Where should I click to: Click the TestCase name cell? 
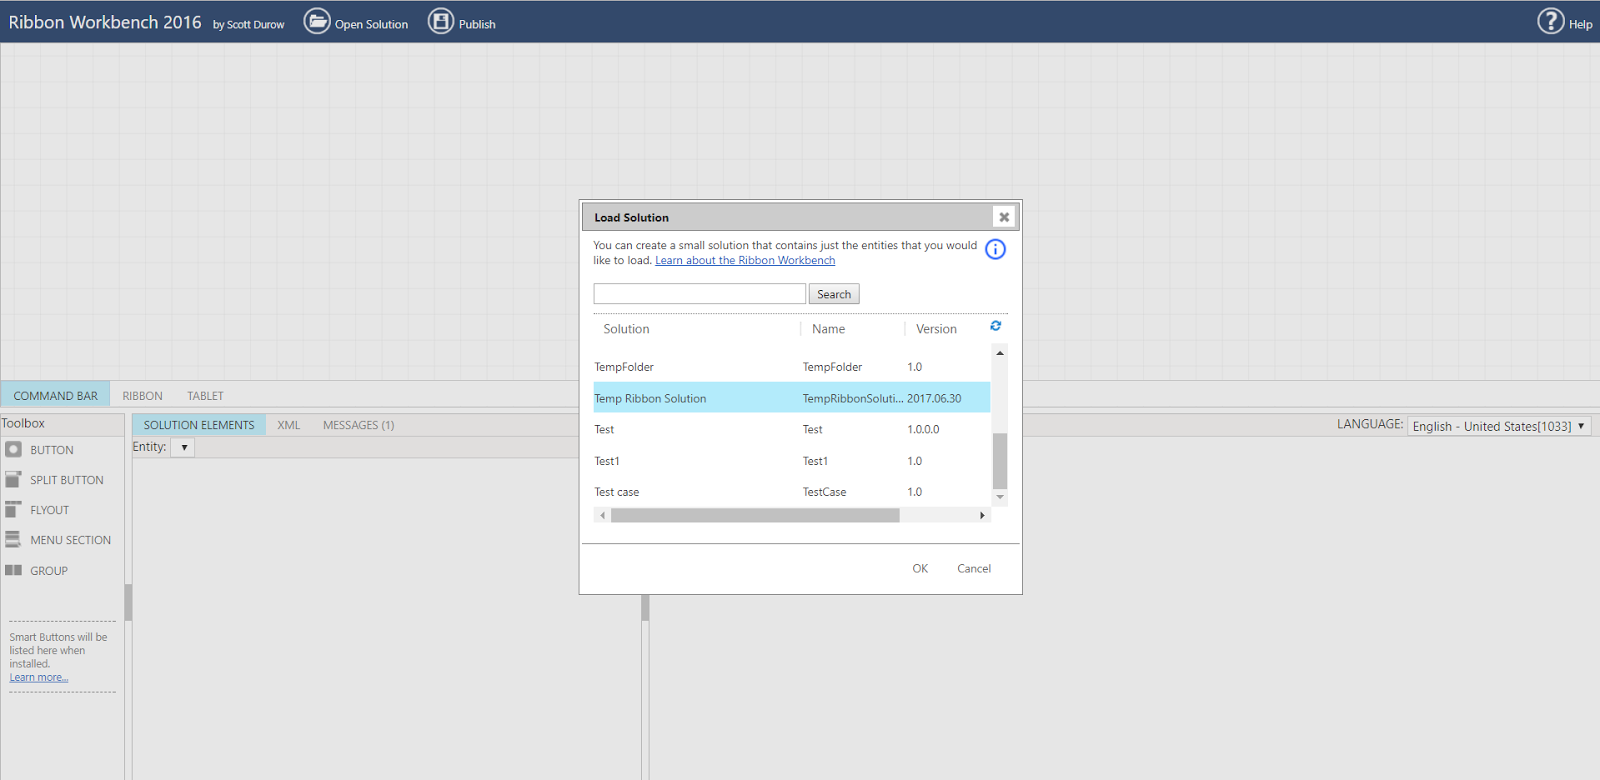[824, 493]
